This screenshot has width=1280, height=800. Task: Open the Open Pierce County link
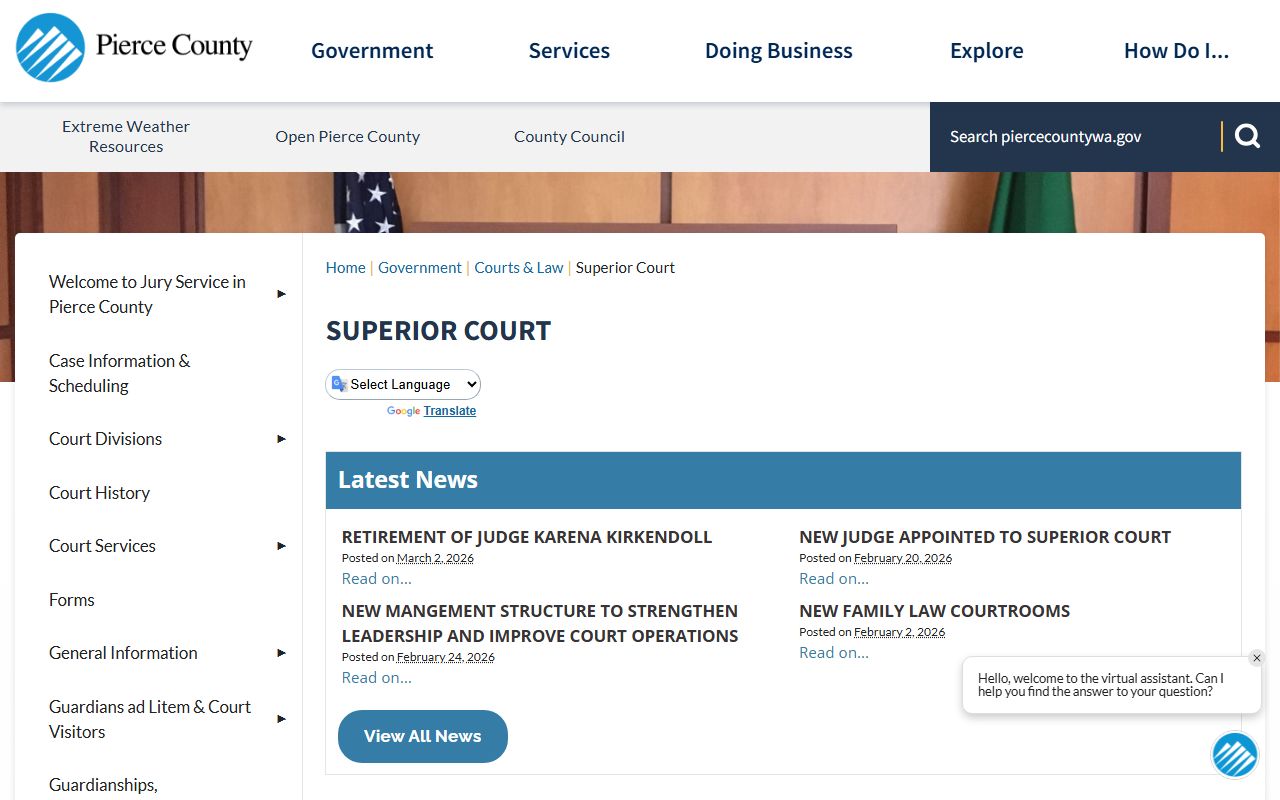pos(348,136)
